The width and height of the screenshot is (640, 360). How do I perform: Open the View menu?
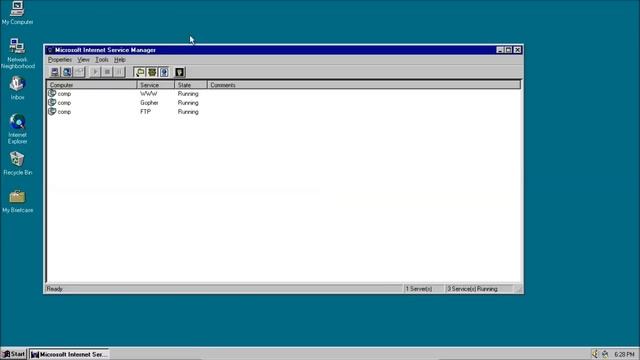83,60
